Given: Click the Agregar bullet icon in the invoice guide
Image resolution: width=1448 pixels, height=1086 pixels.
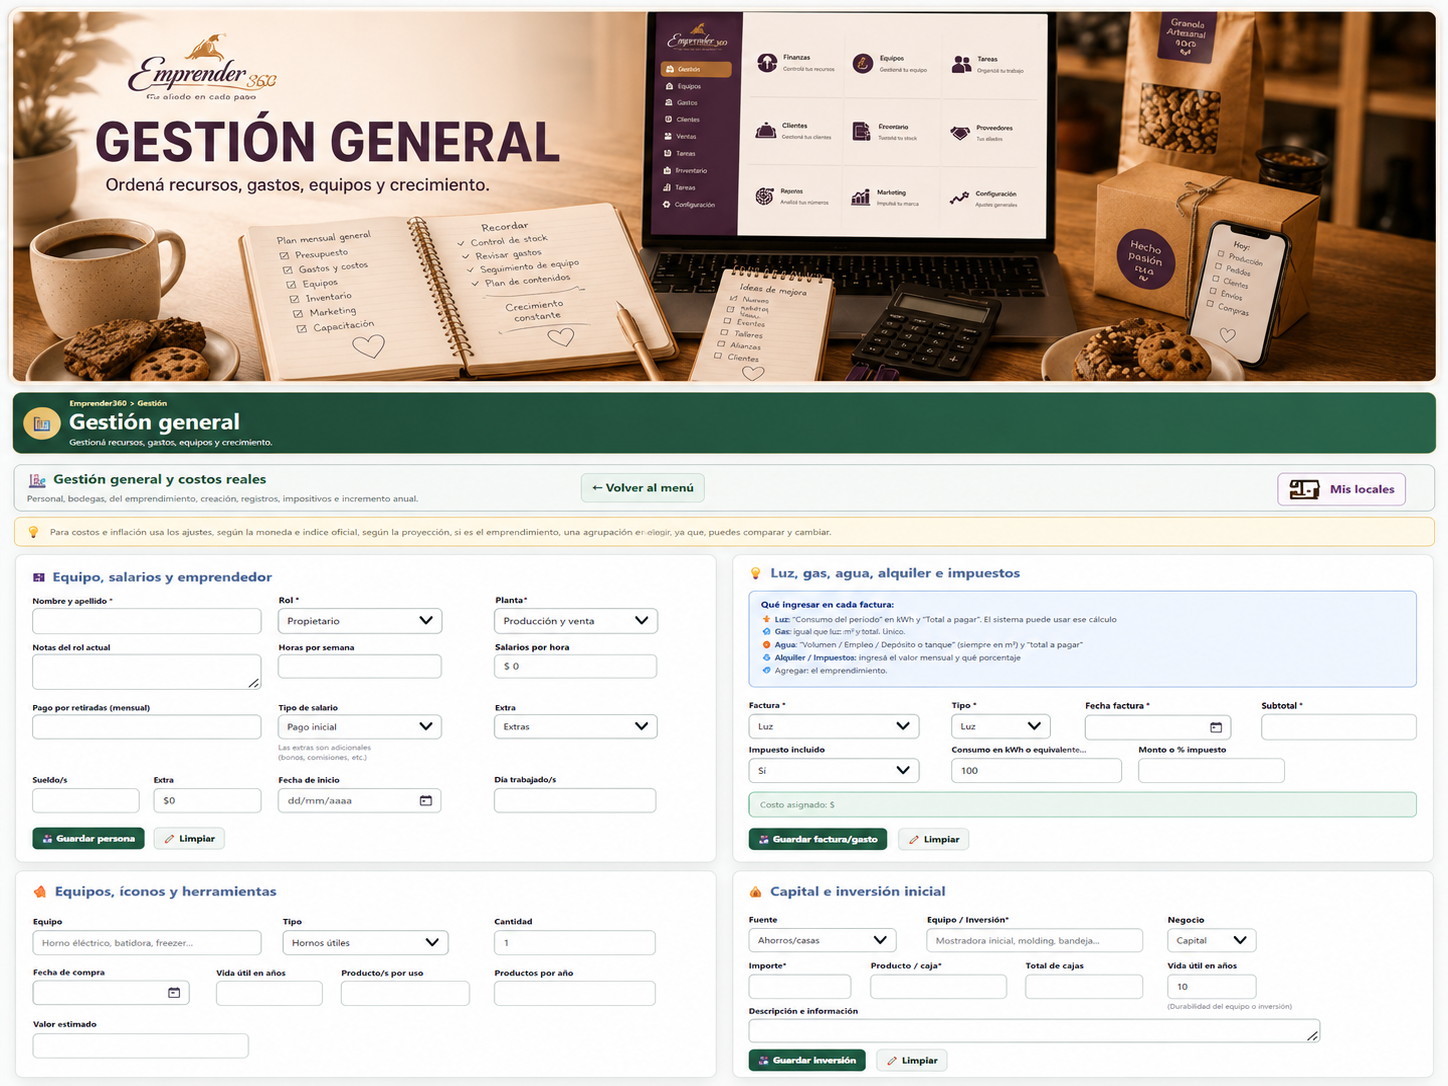Looking at the screenshot, I should coord(767,671).
